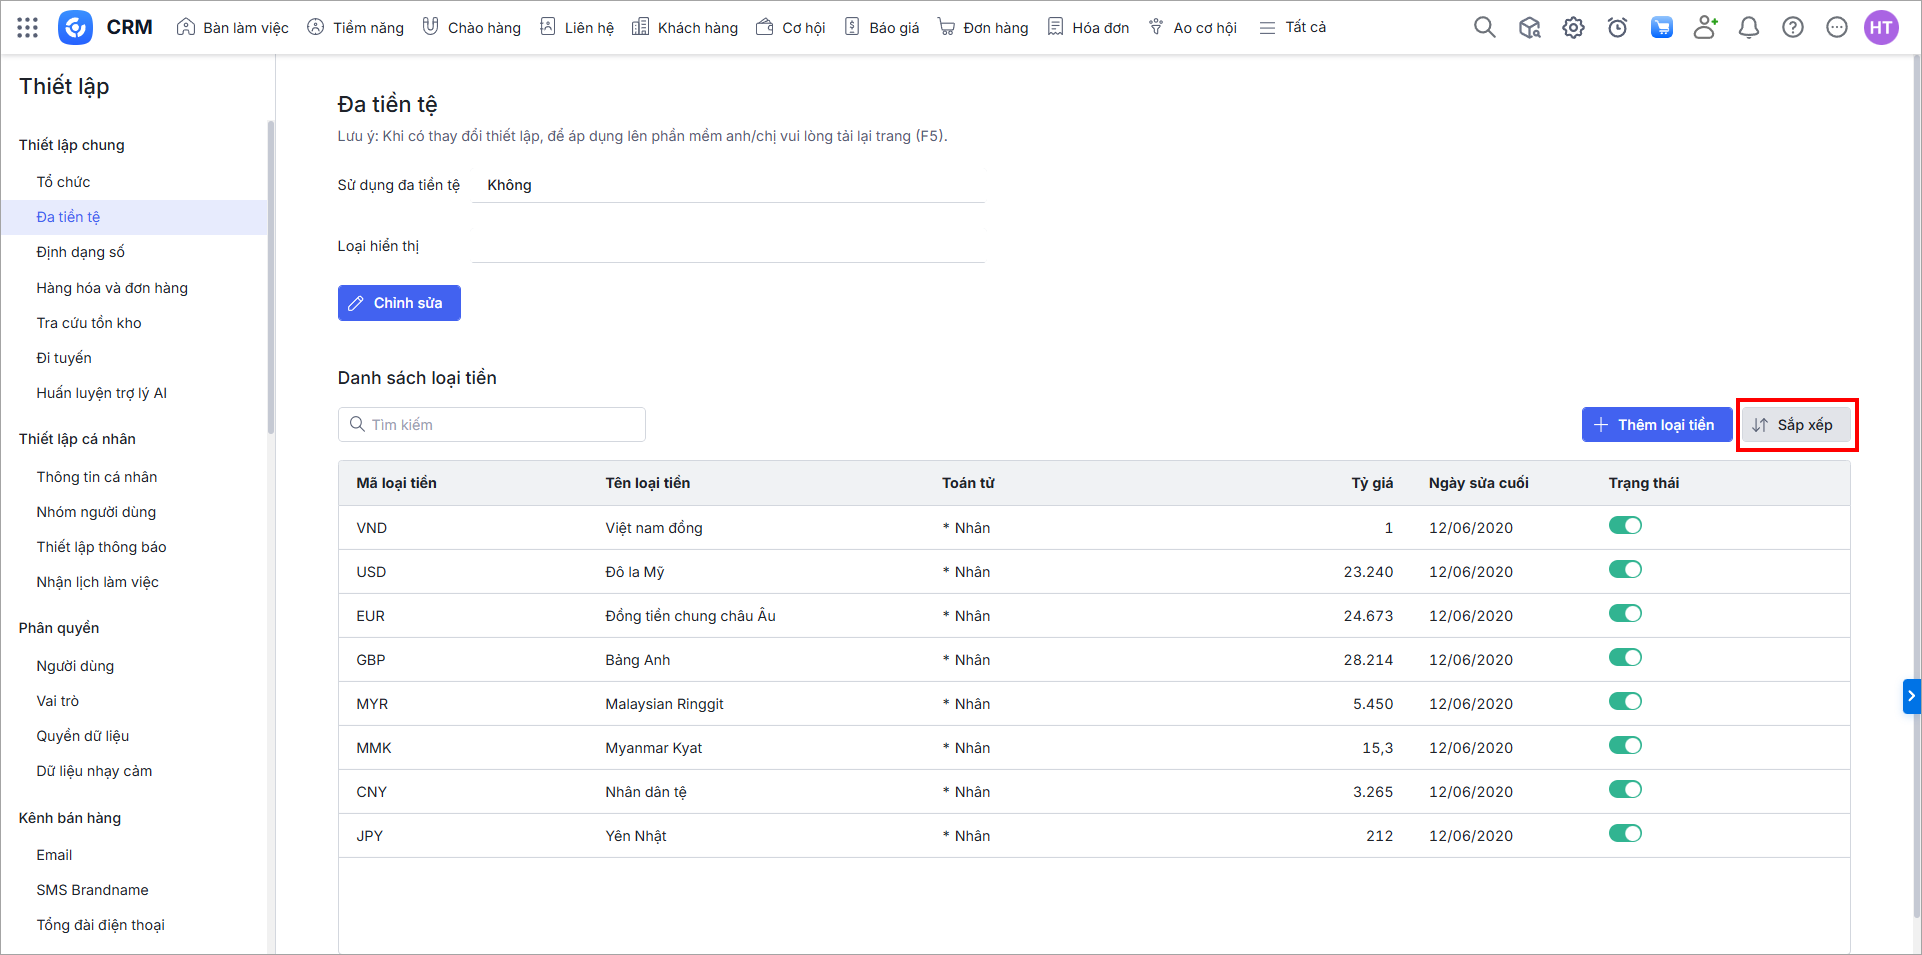Disable the USD currency status
Viewport: 1922px width, 955px height.
tap(1625, 570)
